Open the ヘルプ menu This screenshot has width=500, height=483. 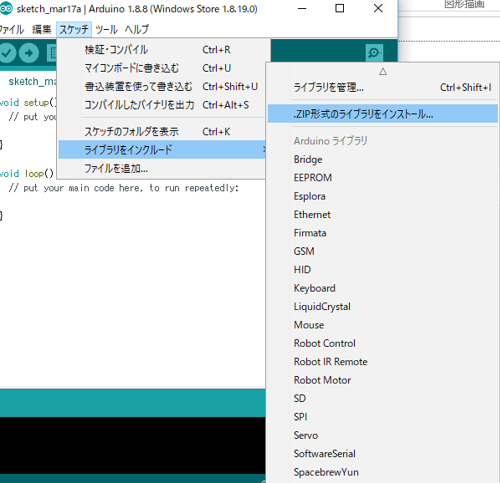click(137, 30)
